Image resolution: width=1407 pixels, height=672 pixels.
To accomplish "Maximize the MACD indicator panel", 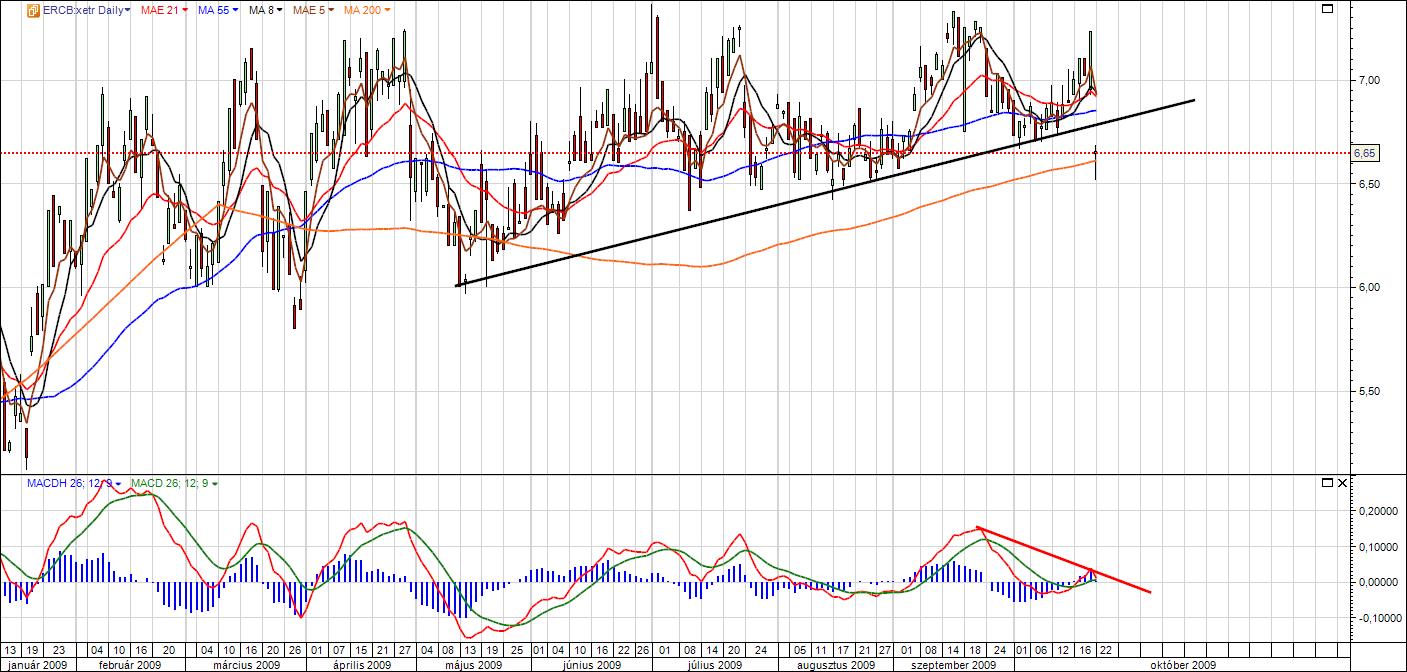I will point(1326,483).
